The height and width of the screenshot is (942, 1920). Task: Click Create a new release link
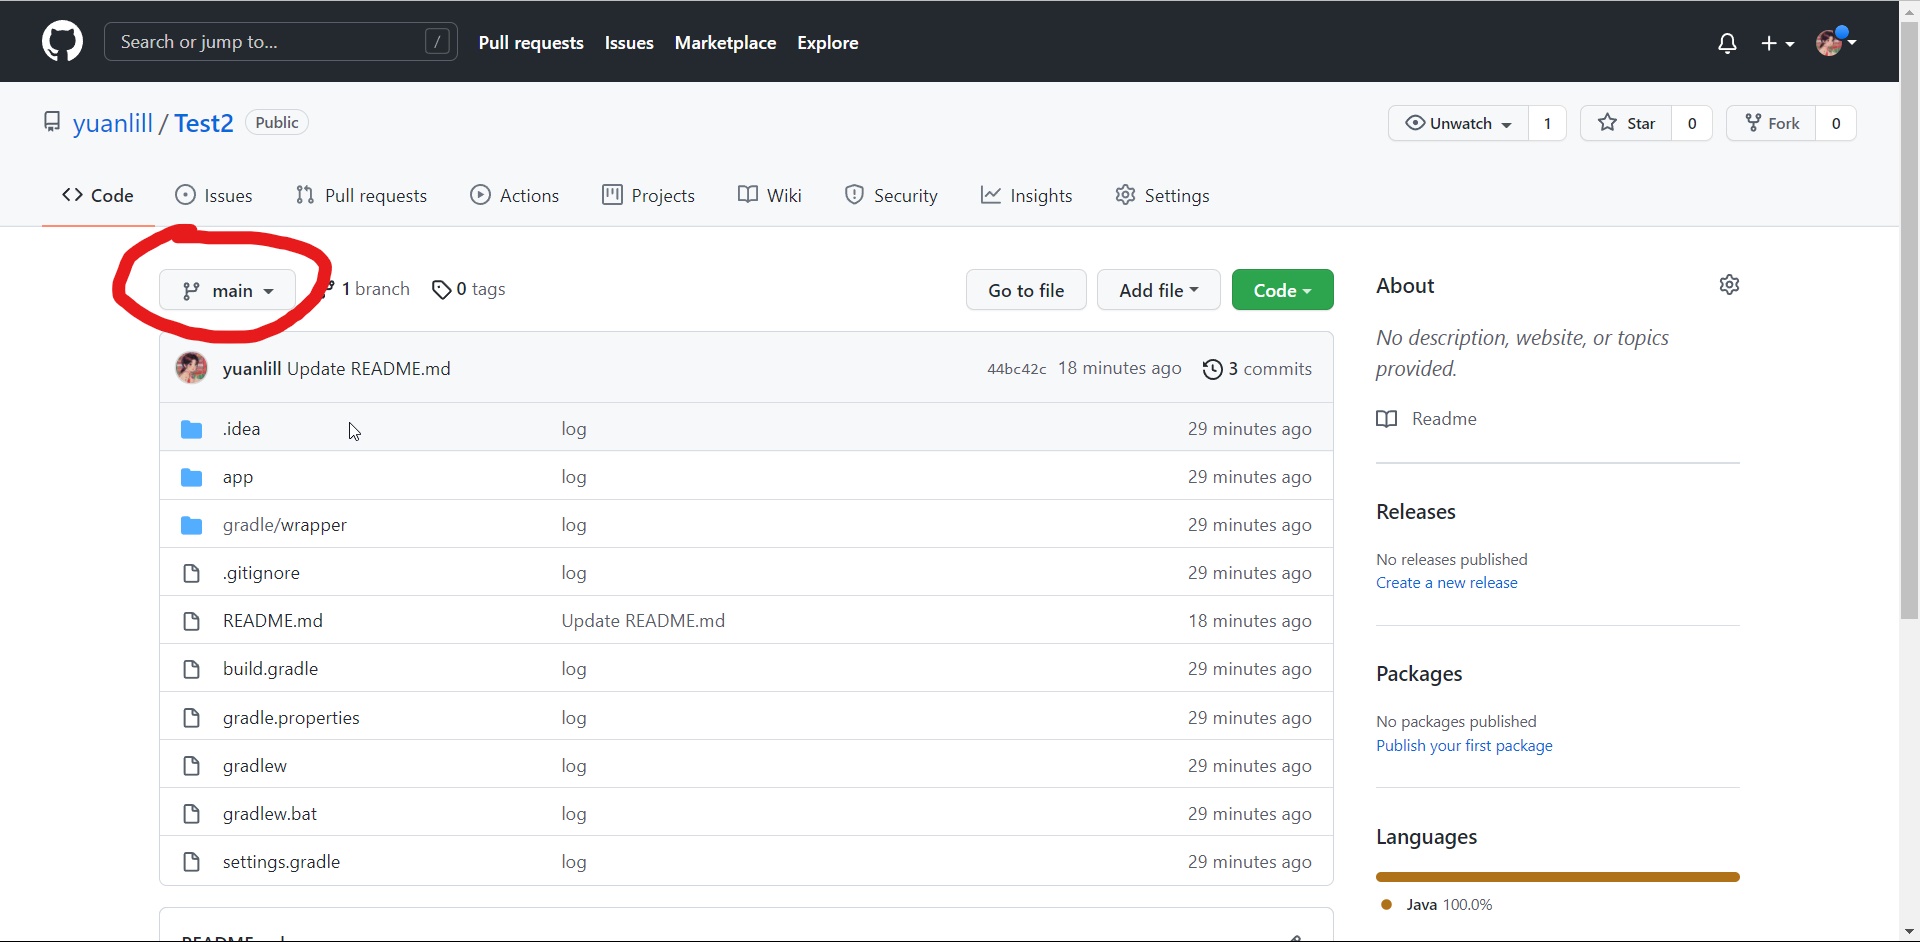[x=1446, y=583]
